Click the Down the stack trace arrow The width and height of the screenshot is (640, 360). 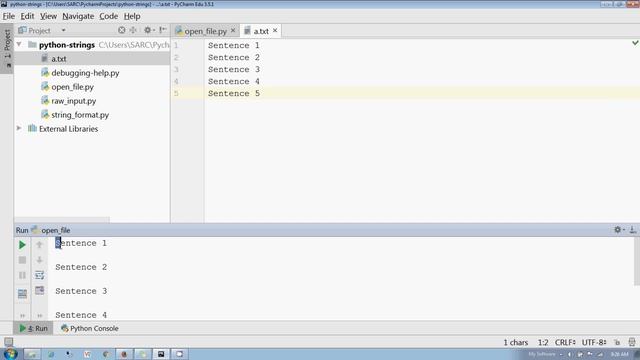[40, 260]
